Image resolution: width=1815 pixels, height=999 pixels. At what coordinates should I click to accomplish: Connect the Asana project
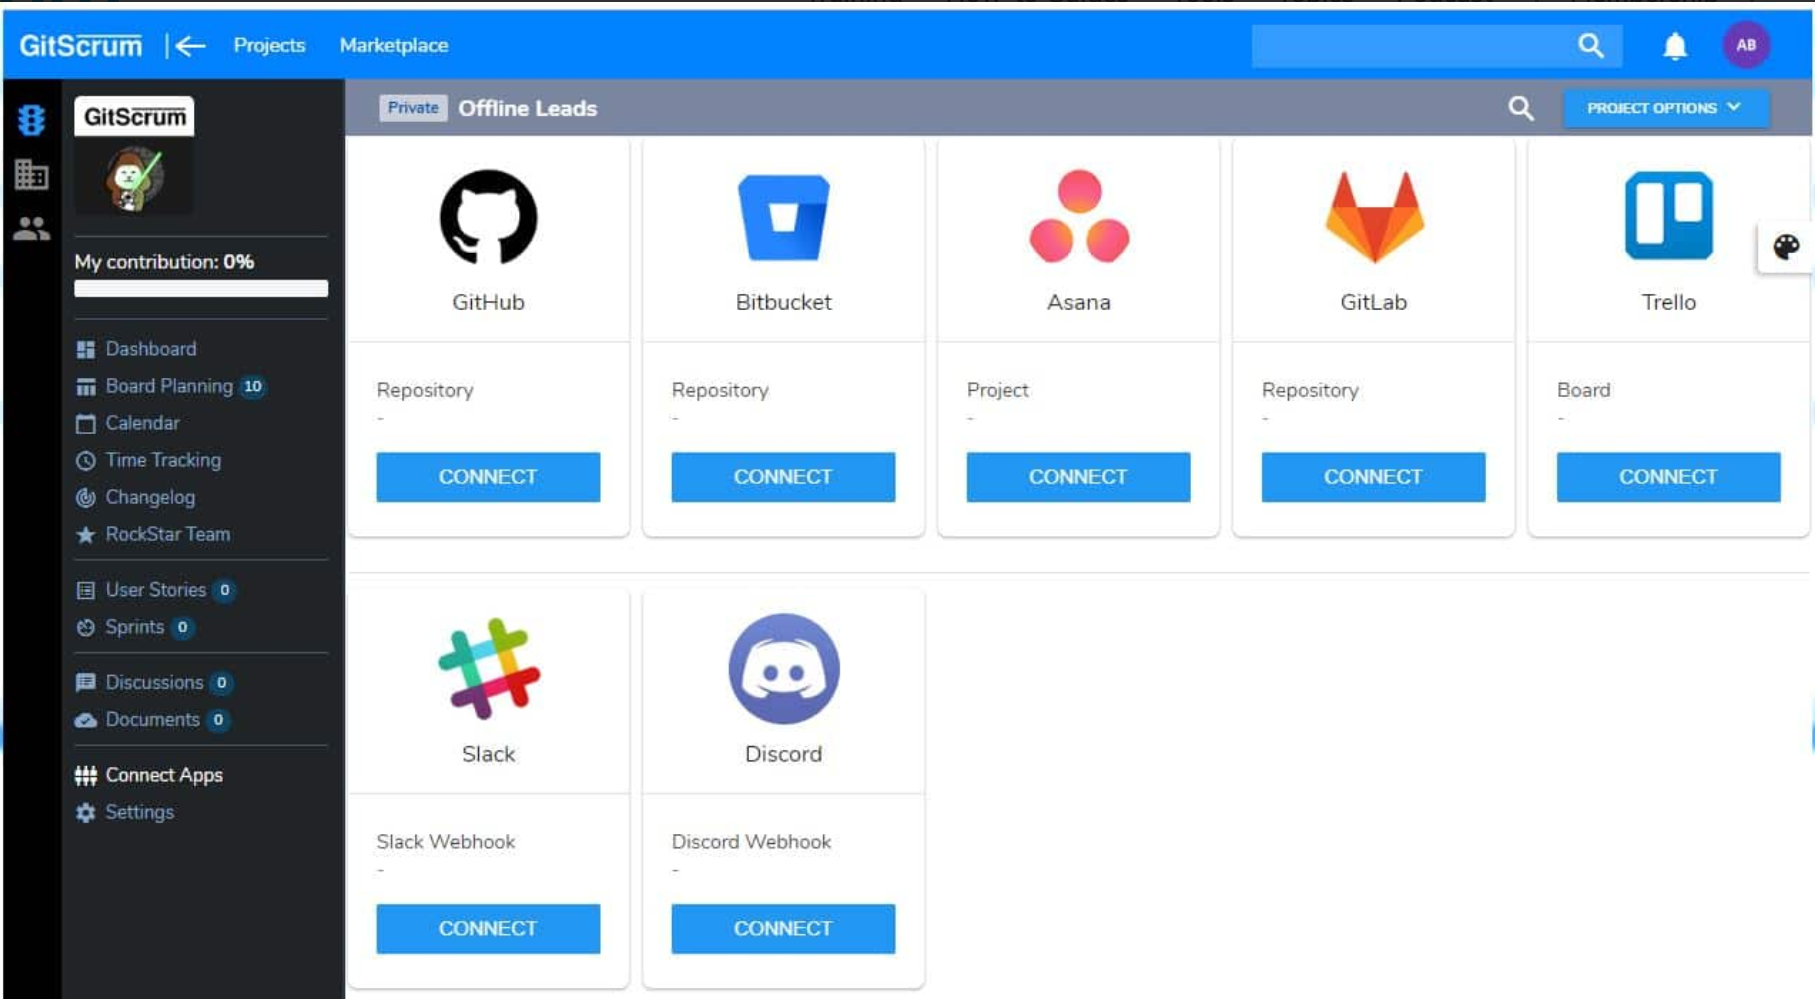click(x=1078, y=477)
